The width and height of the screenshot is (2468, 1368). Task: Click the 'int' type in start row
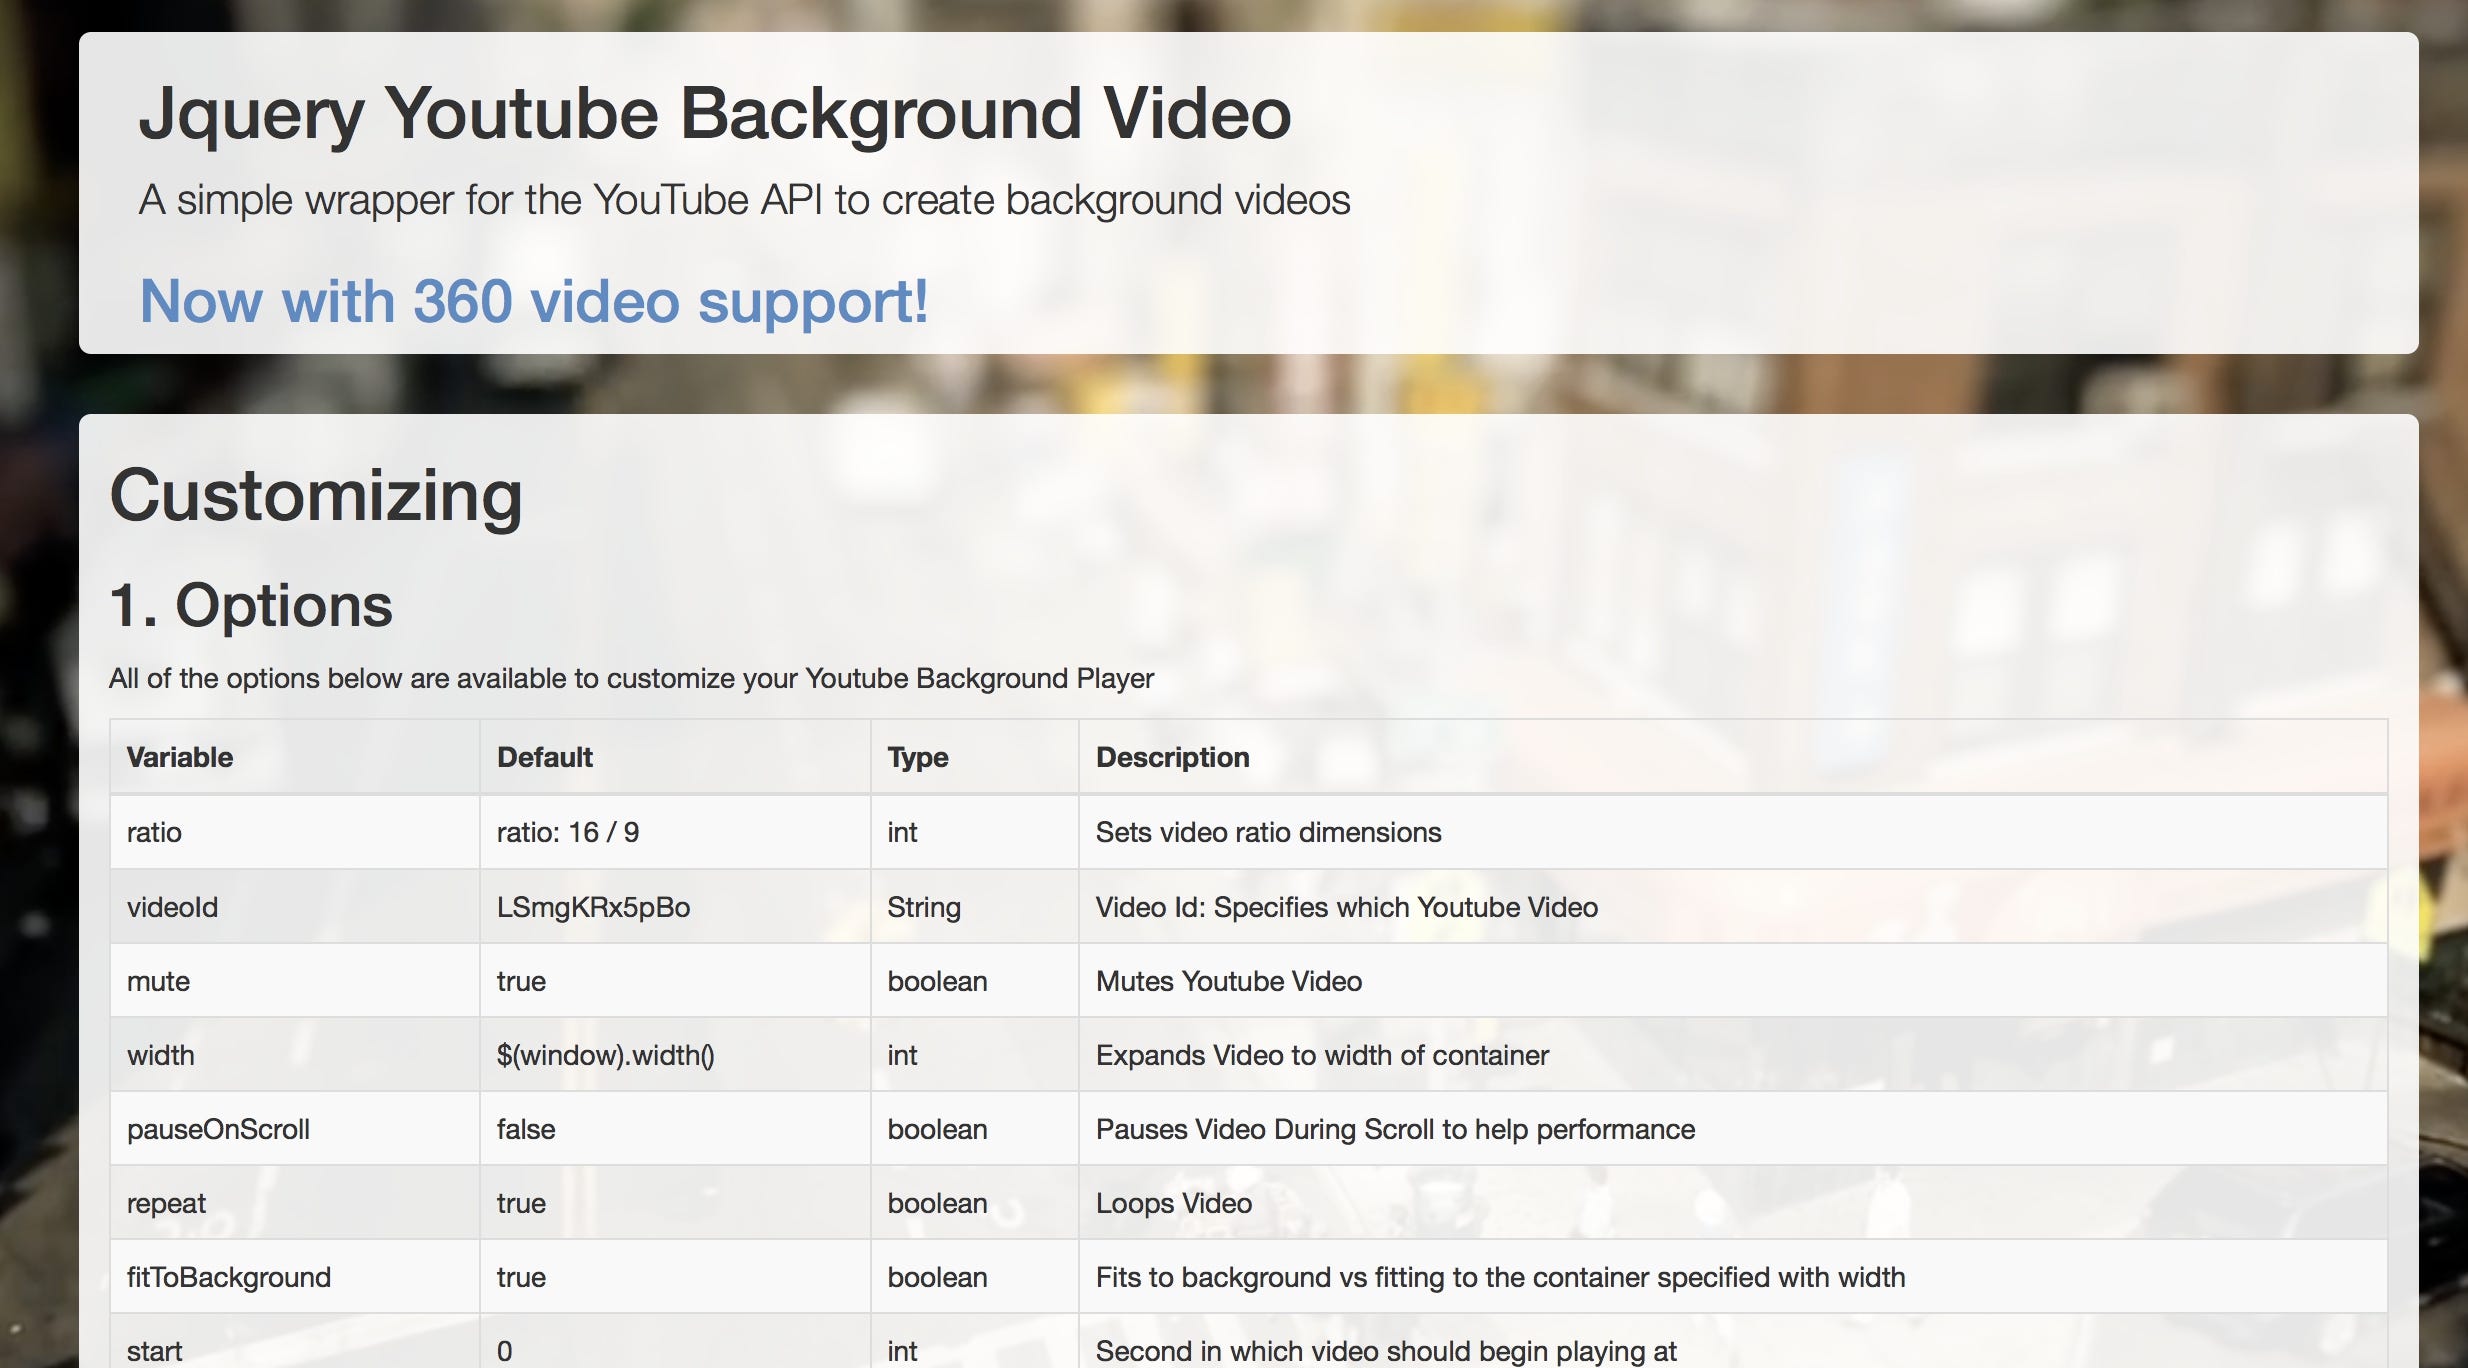click(x=902, y=1351)
